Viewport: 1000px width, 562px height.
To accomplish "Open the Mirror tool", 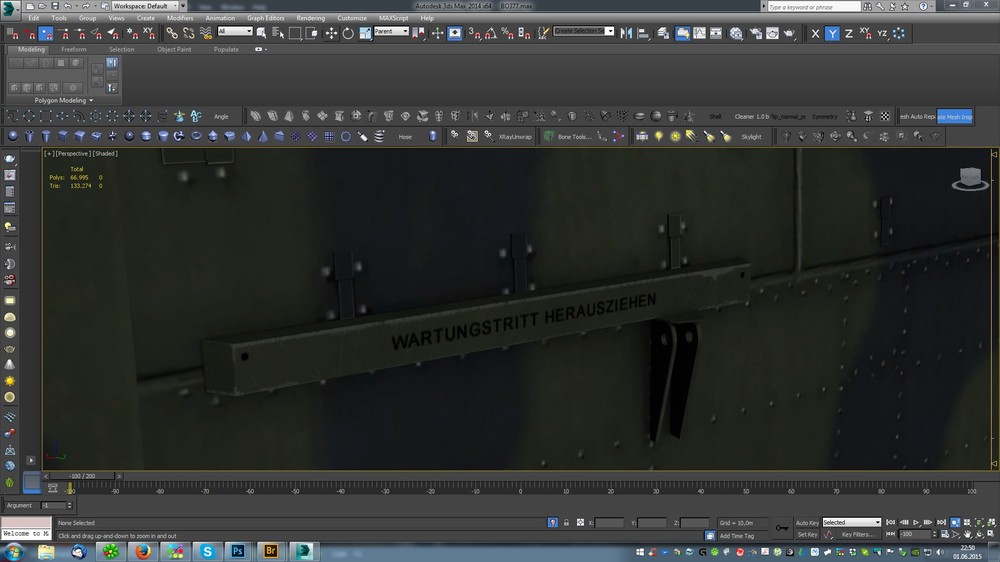I will pyautogui.click(x=626, y=33).
